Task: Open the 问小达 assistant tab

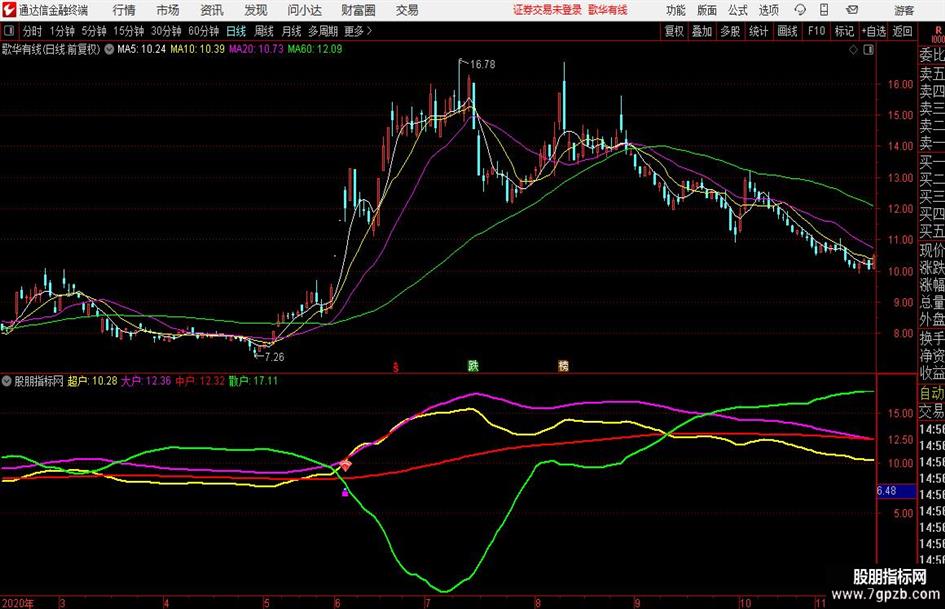Action: pos(305,10)
